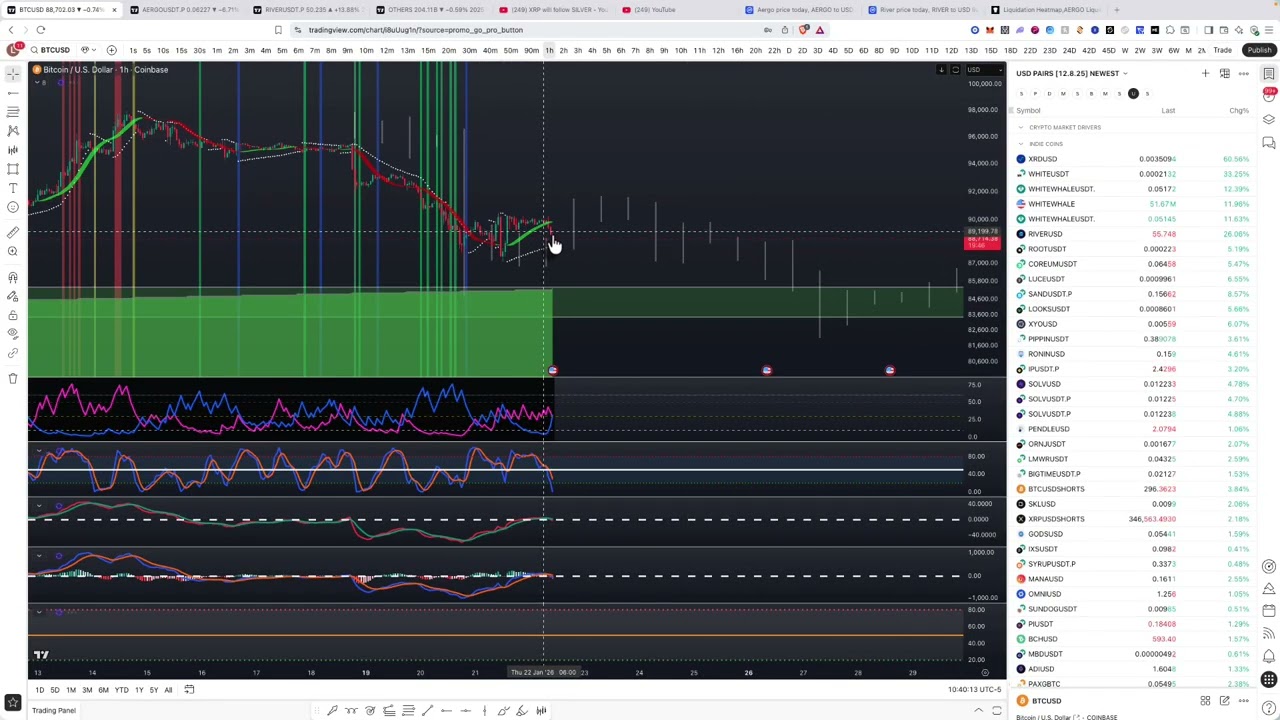This screenshot has width=1280, height=720.
Task: Click the user avatar with 11 badge
Action: [x=14, y=50]
